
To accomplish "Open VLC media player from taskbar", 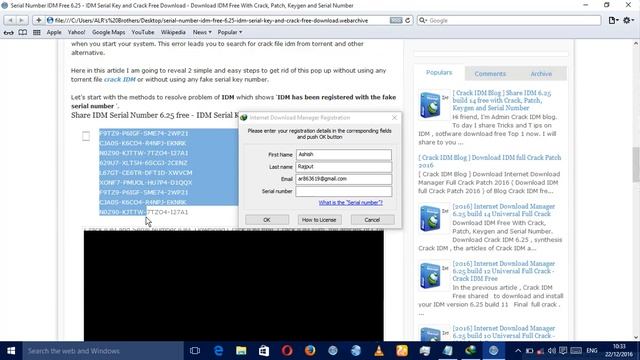I will pyautogui.click(x=379, y=351).
